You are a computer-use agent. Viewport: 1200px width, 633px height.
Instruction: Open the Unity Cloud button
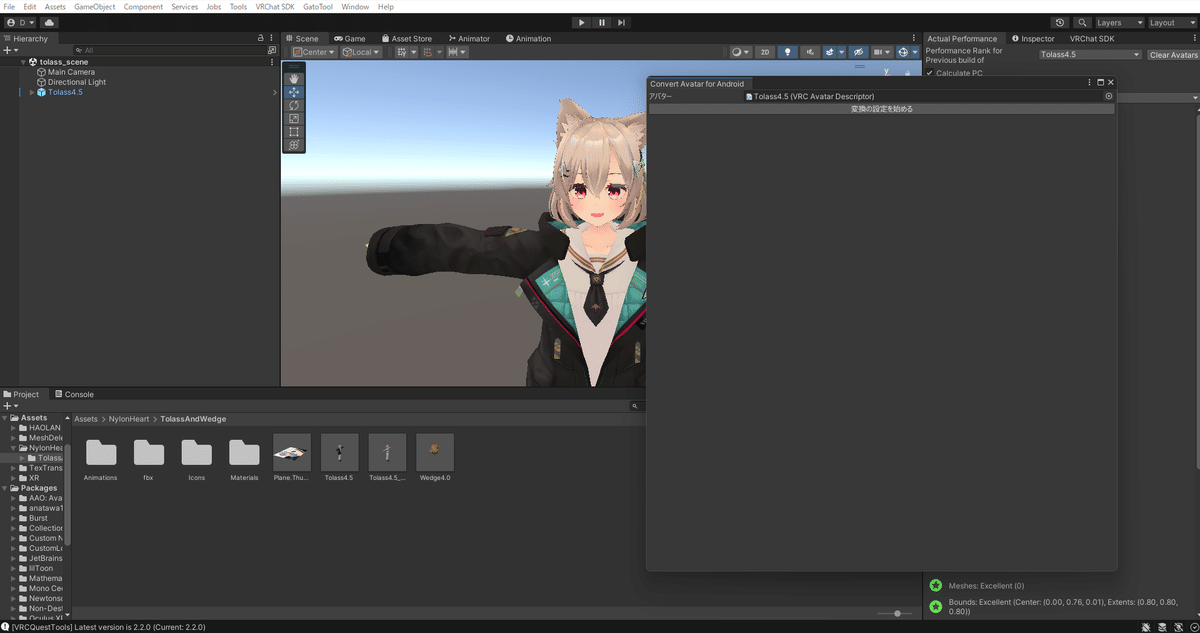point(50,22)
